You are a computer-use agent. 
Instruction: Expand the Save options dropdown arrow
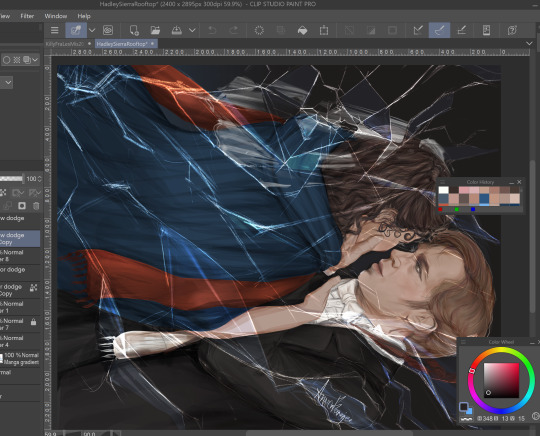pyautogui.click(x=192, y=31)
